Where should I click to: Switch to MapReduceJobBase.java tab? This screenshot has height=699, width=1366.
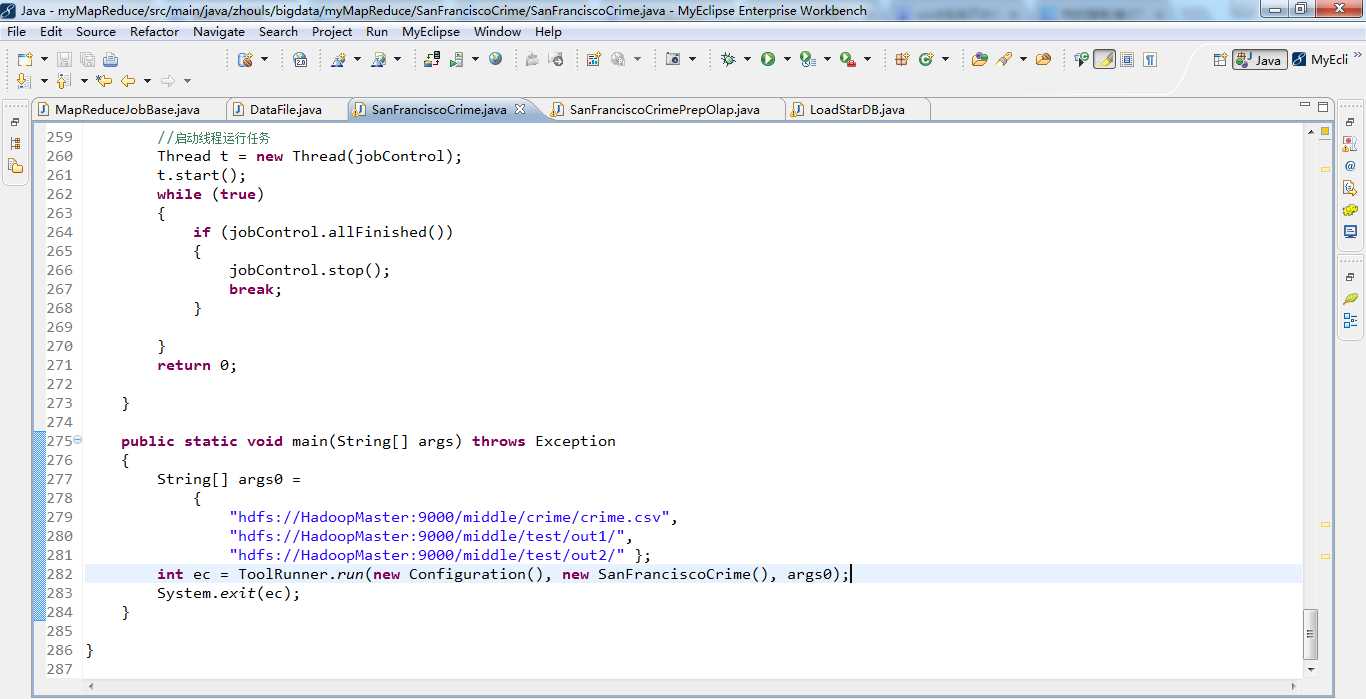pos(127,109)
